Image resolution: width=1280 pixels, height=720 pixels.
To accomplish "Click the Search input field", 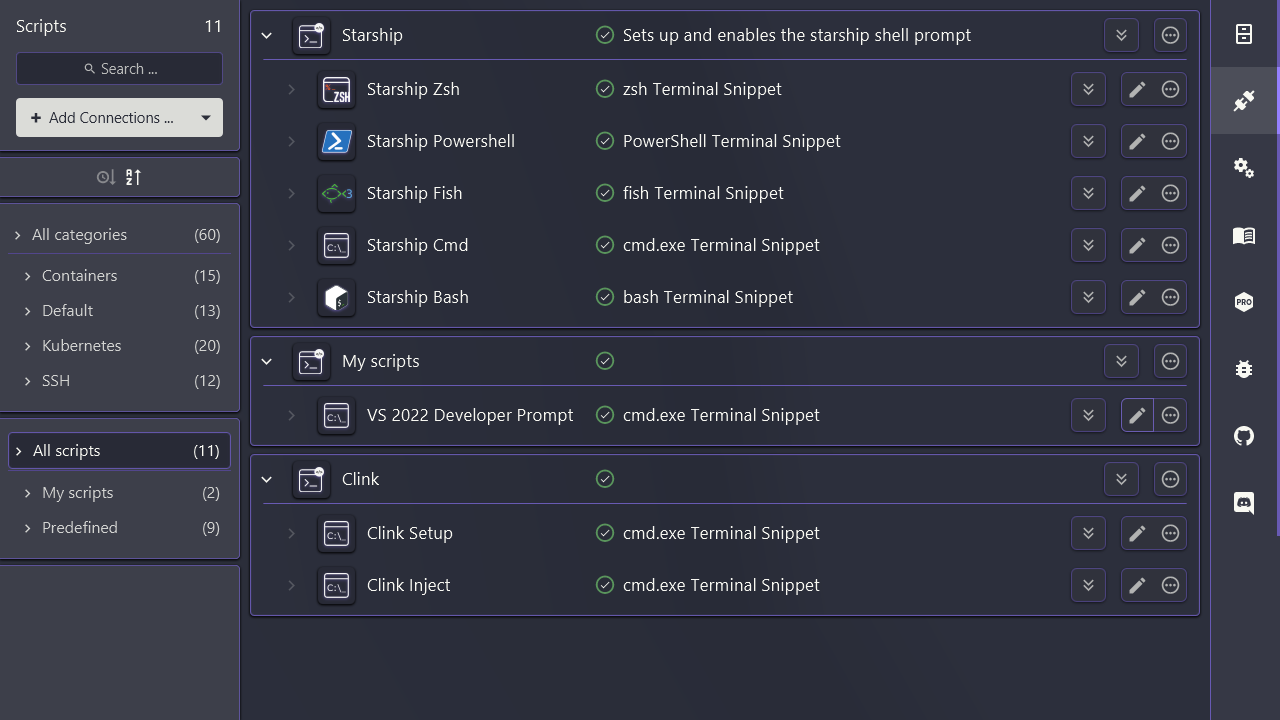I will pyautogui.click(x=120, y=69).
